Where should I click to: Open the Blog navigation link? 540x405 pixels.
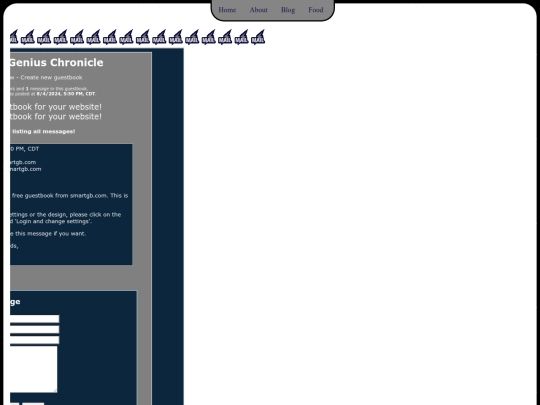pos(288,10)
